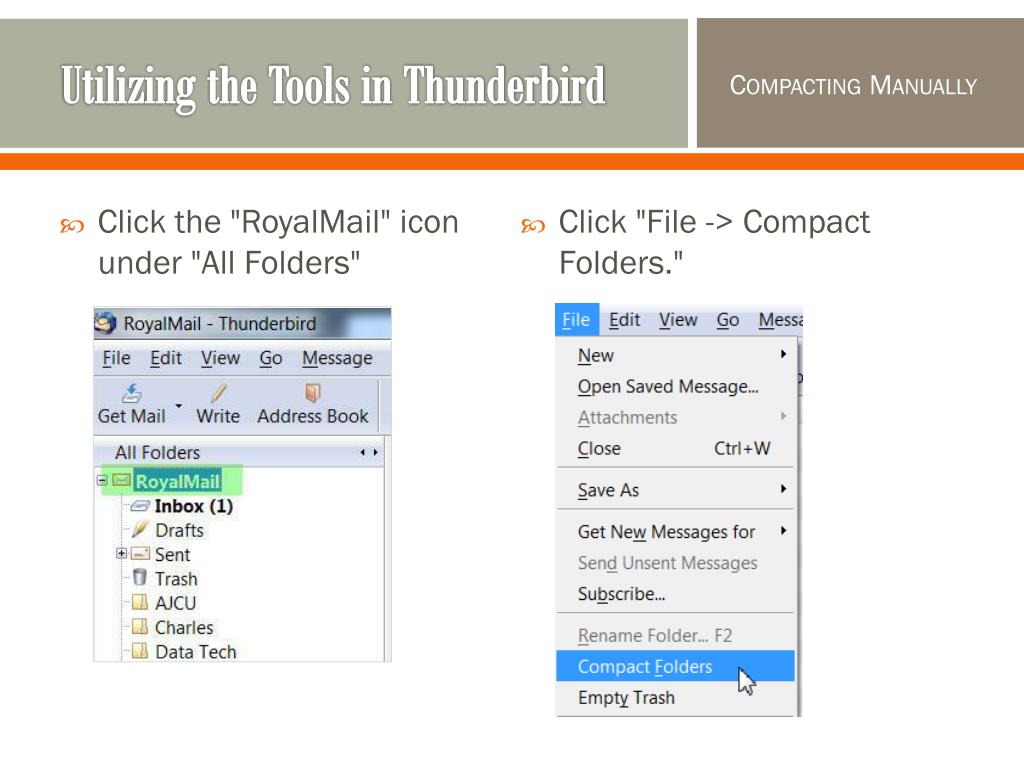This screenshot has height=768, width=1024.
Task: Open the View menu in the RoyalMail window
Action: [x=220, y=359]
